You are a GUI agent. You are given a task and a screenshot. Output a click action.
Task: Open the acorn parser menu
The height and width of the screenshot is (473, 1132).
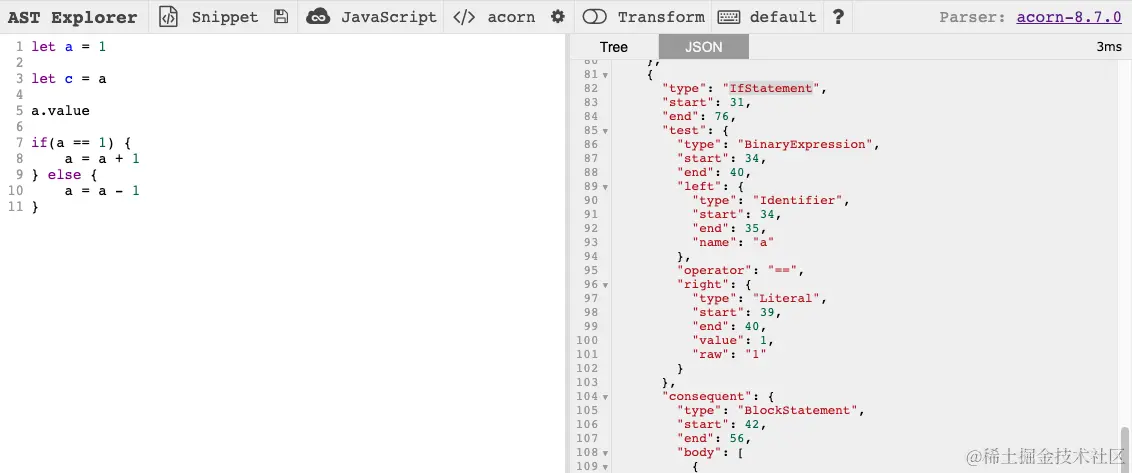click(x=511, y=17)
